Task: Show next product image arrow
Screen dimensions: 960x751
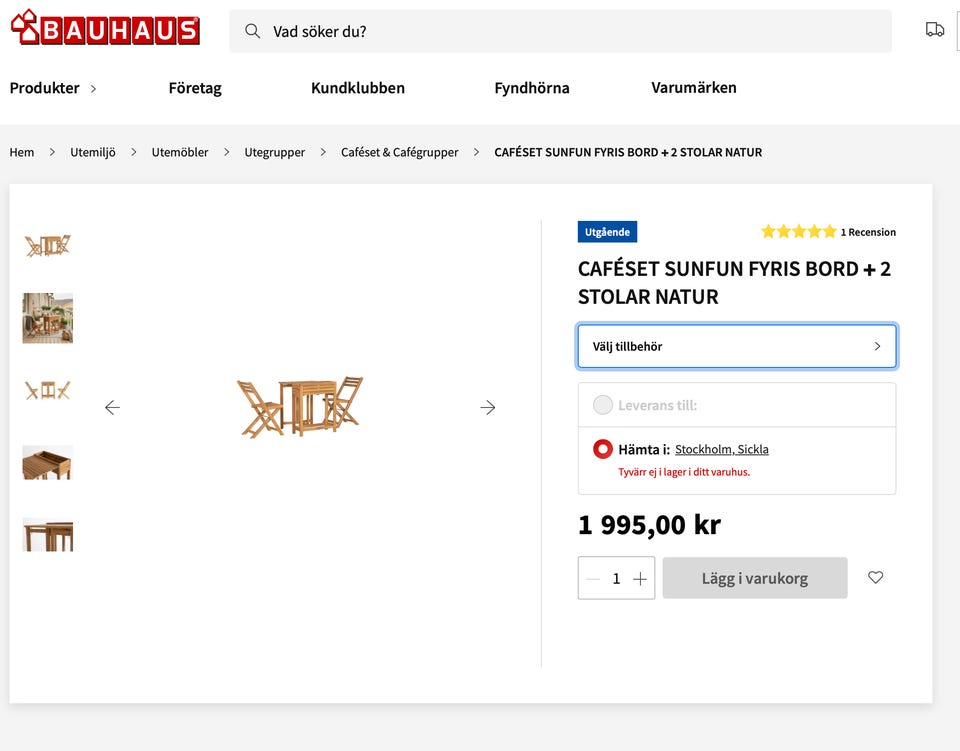Action: (x=487, y=407)
